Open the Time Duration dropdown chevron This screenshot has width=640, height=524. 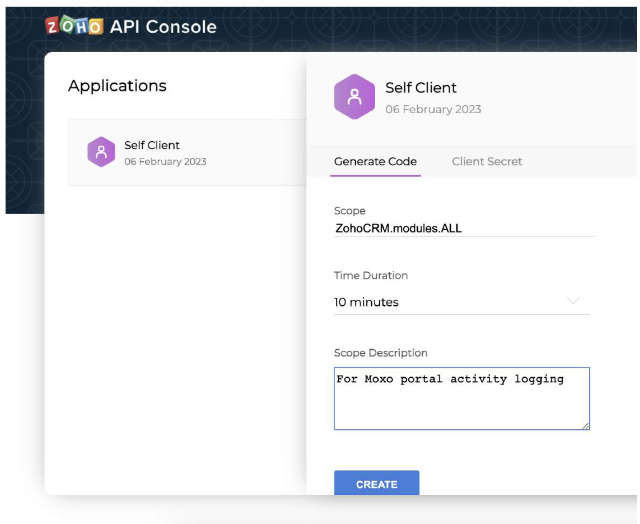point(573,301)
